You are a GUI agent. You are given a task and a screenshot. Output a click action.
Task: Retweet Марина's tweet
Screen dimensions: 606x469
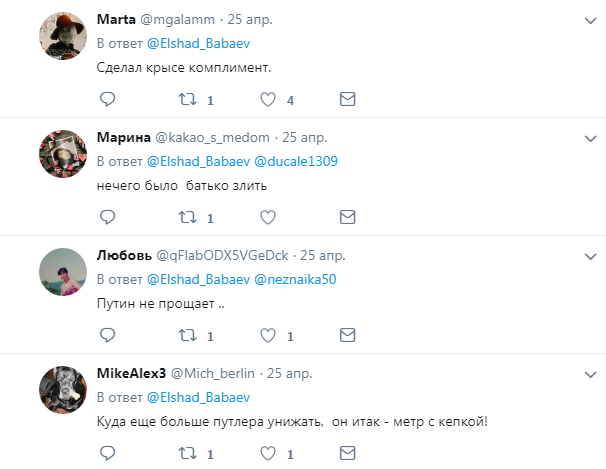pos(186,217)
